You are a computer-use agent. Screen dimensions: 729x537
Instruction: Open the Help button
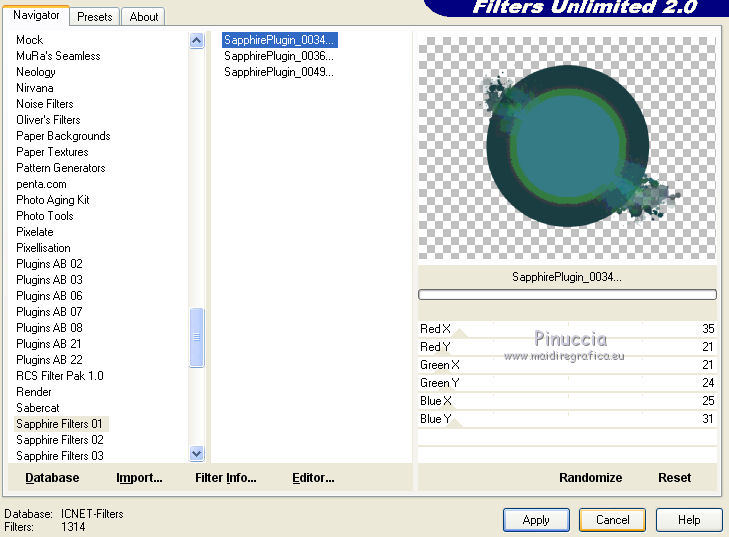coord(689,520)
